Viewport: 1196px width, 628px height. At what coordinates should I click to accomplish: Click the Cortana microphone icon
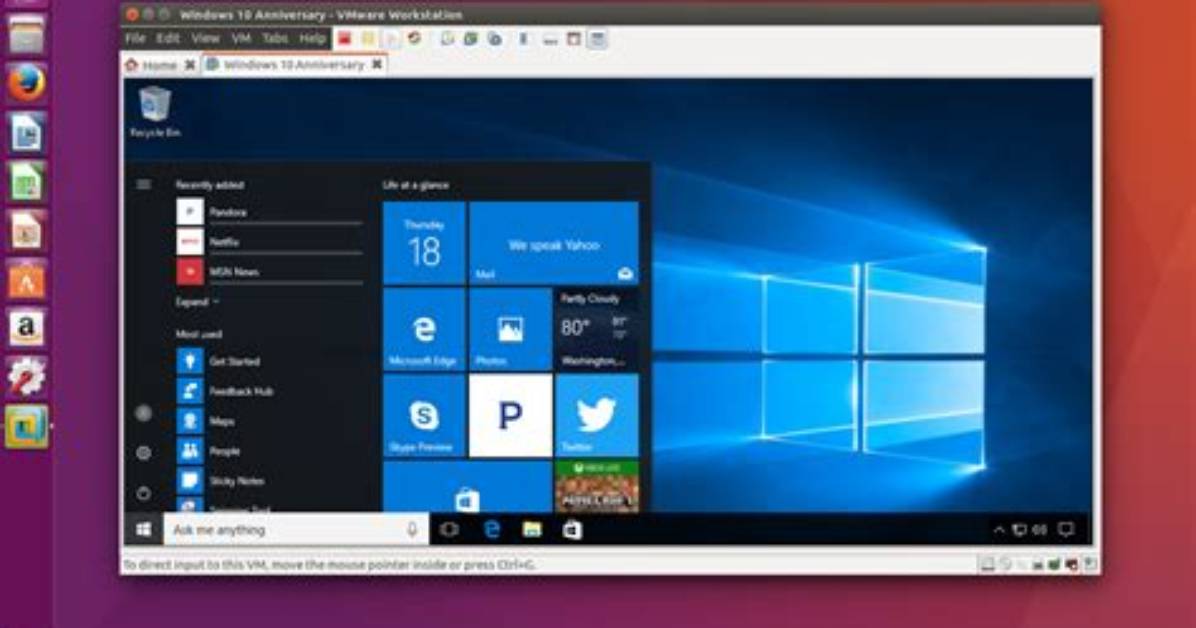click(x=412, y=530)
